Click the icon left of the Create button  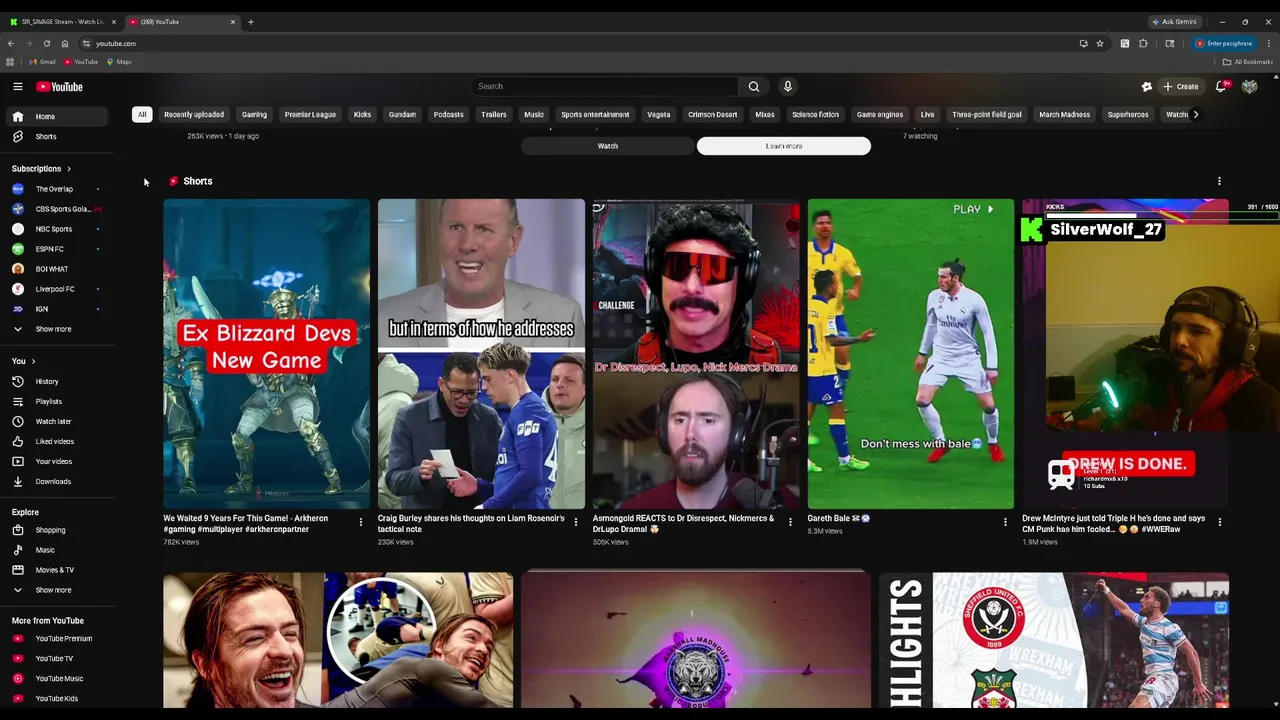1147,87
